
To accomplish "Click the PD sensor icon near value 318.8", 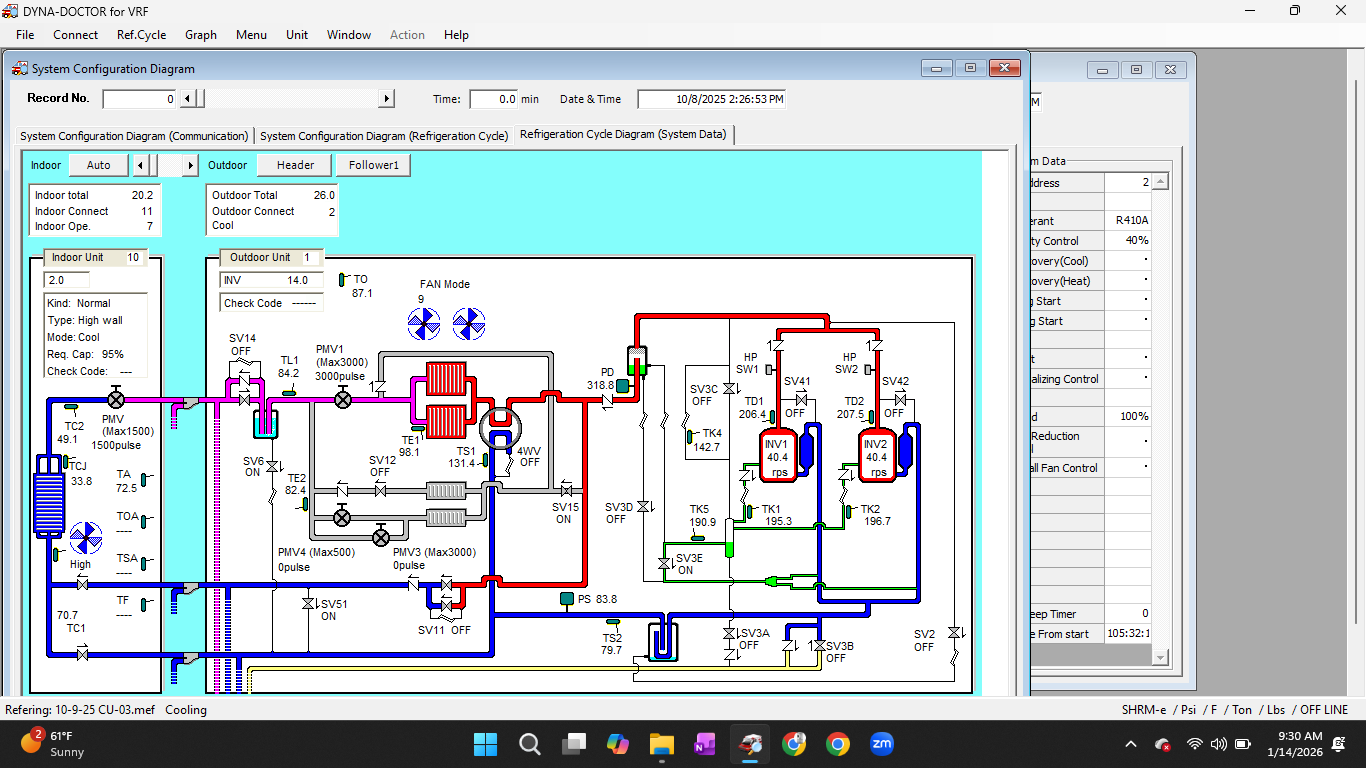I will click(x=623, y=384).
